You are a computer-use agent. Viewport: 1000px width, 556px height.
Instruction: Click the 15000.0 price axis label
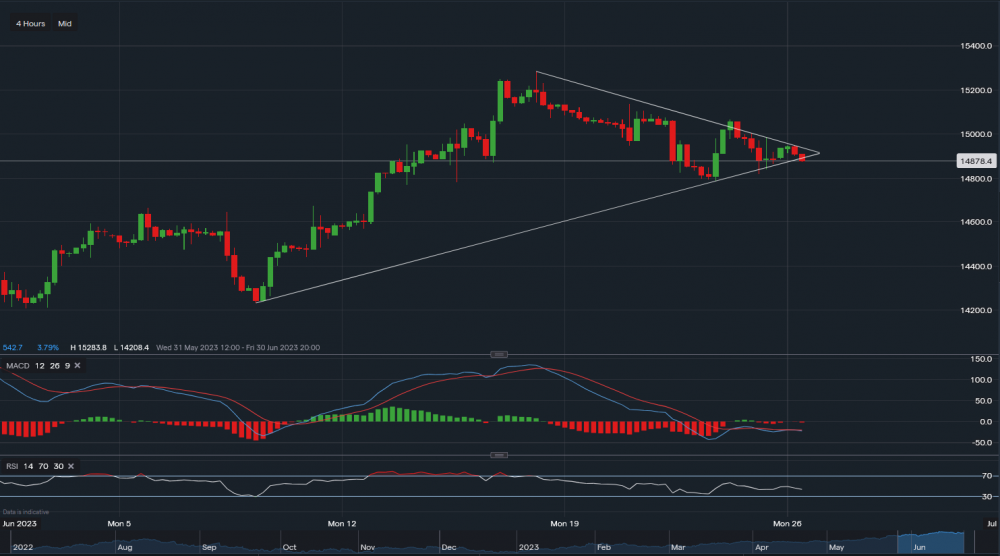973,134
